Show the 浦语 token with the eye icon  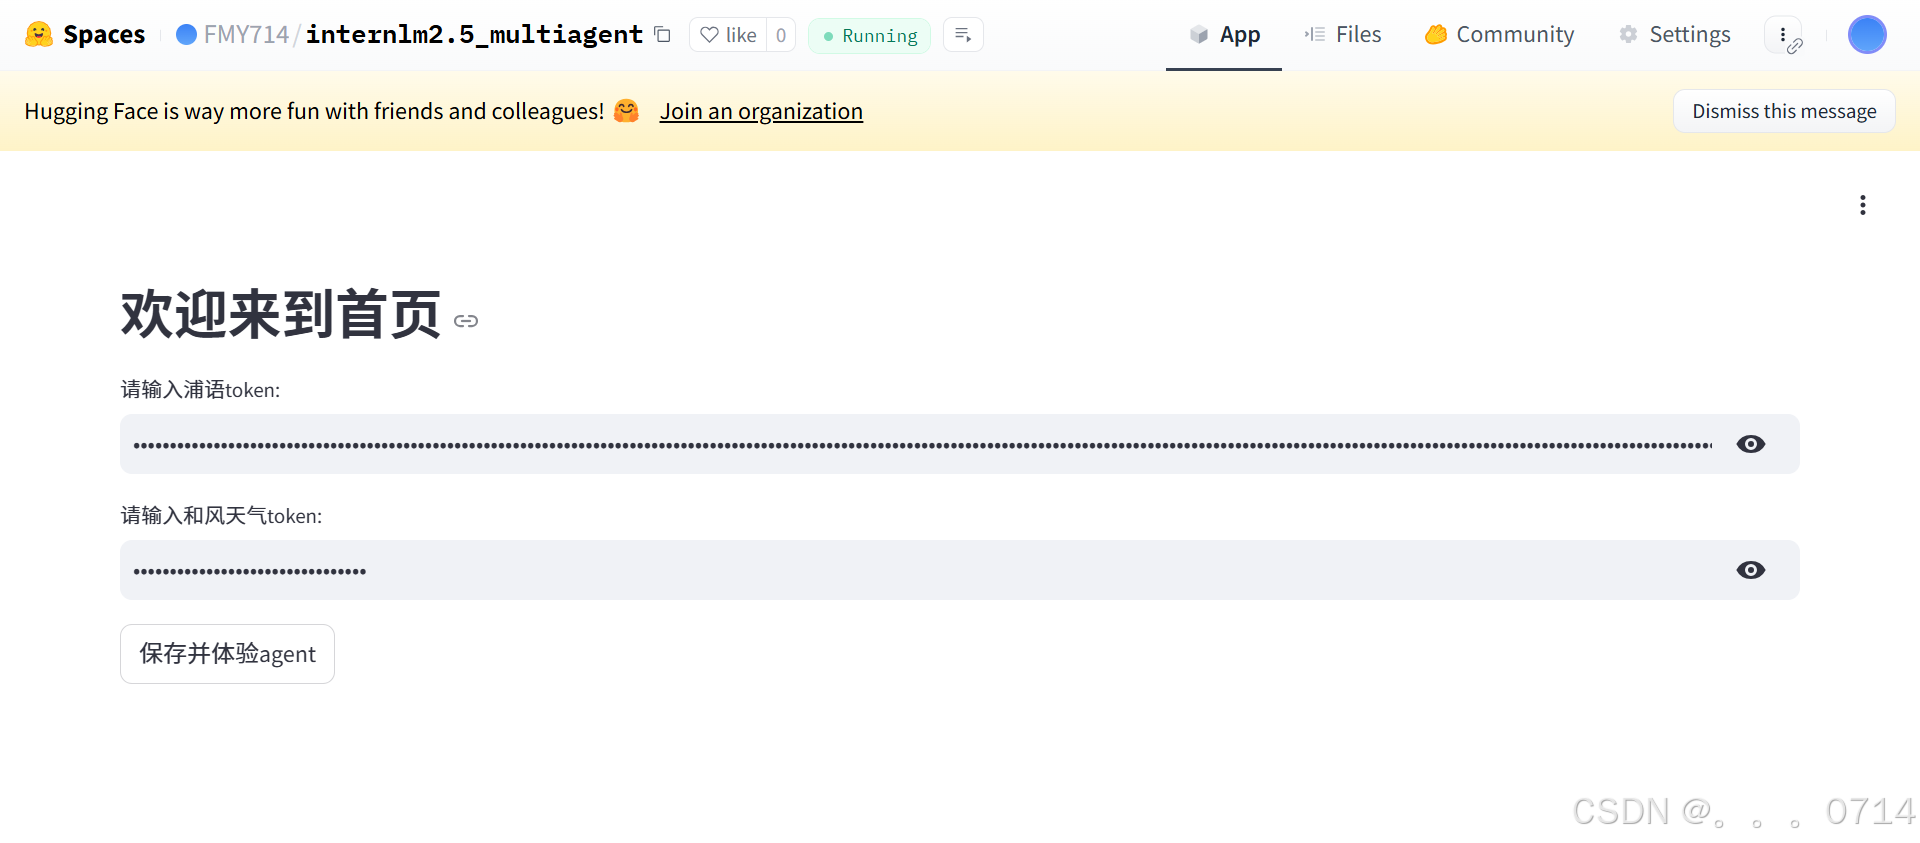tap(1751, 444)
